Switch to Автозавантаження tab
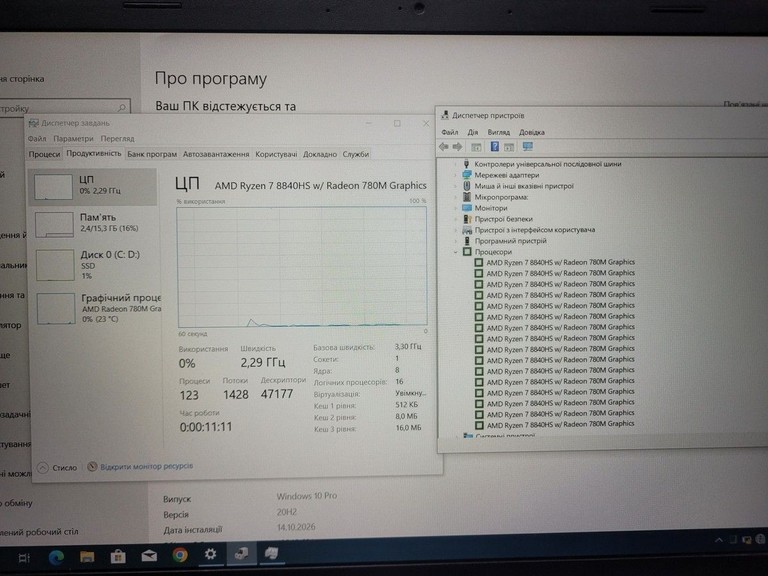Screen dimensions: 768x576 216,154
